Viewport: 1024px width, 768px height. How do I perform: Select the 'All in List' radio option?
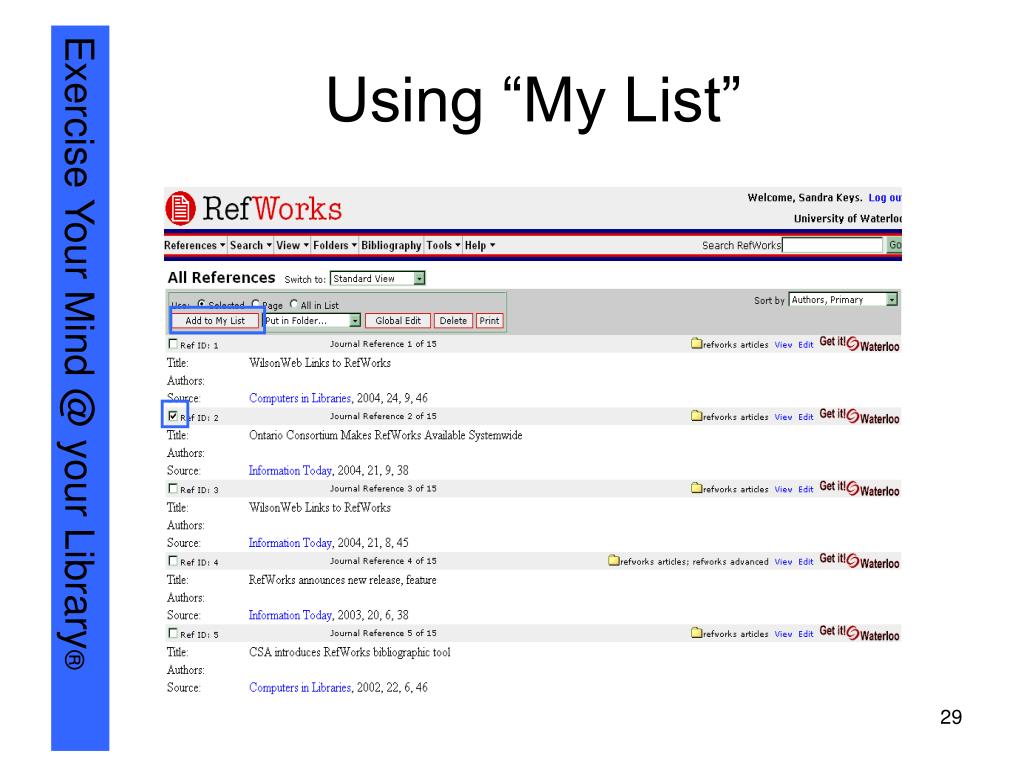click(294, 304)
